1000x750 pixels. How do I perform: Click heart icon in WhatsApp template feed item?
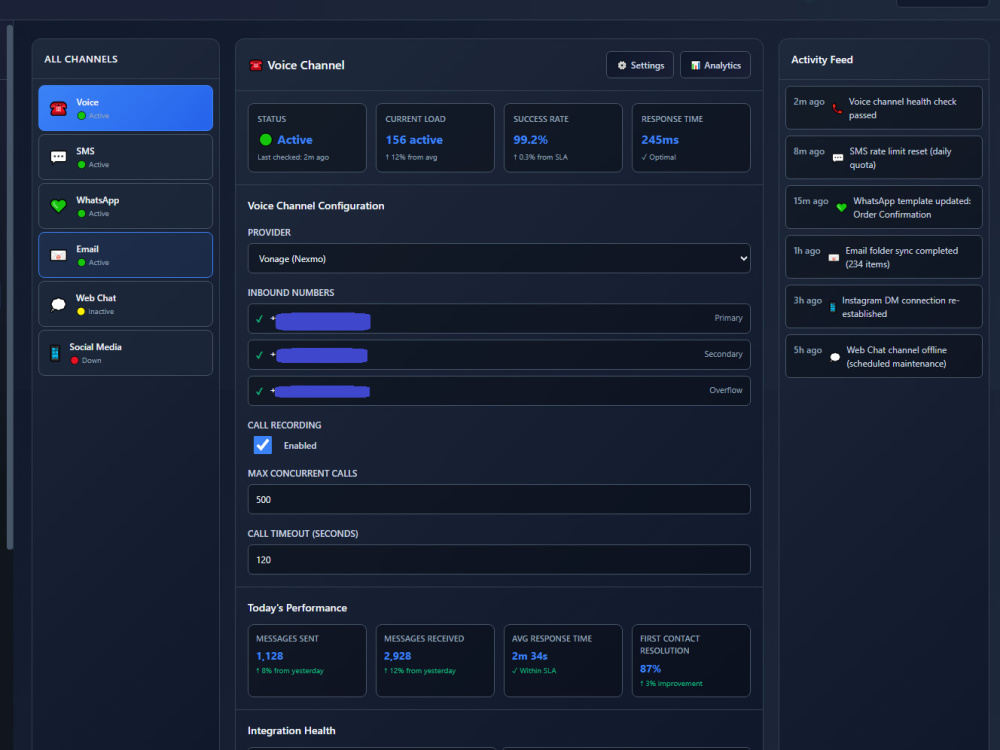click(842, 207)
